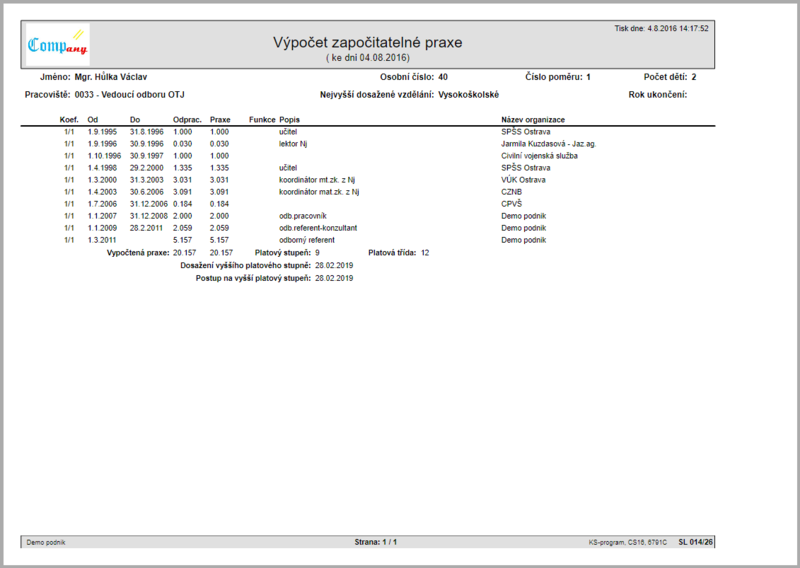Viewport: 800px width, 568px height.
Task: Click the Osobní číslo value 40
Action: 443,77
